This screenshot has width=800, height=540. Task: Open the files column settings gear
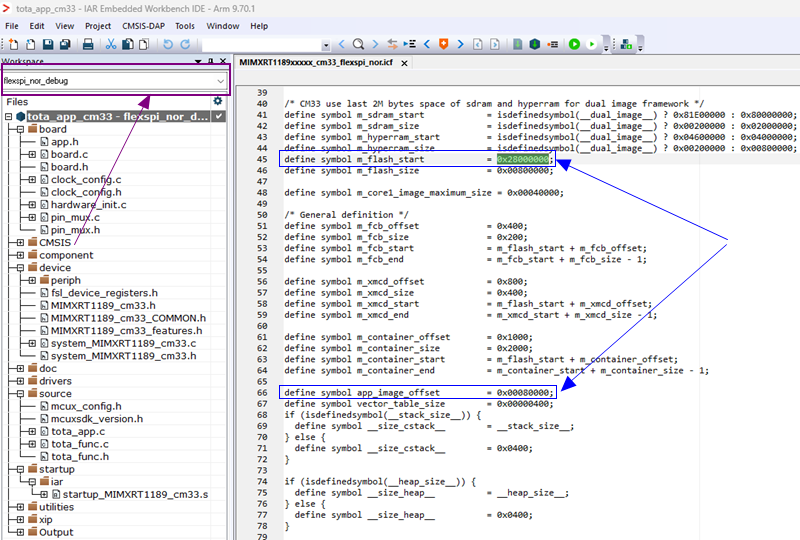click(217, 101)
